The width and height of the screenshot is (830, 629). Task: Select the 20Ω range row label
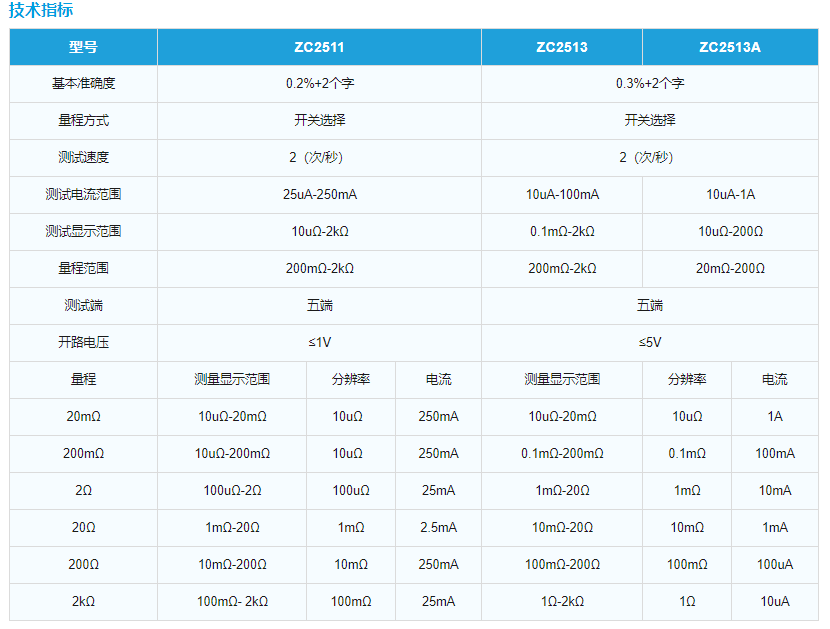point(83,528)
